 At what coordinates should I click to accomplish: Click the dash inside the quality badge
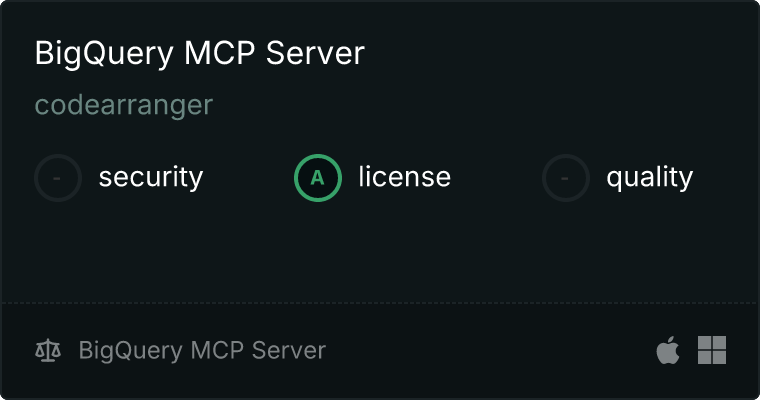click(x=565, y=178)
